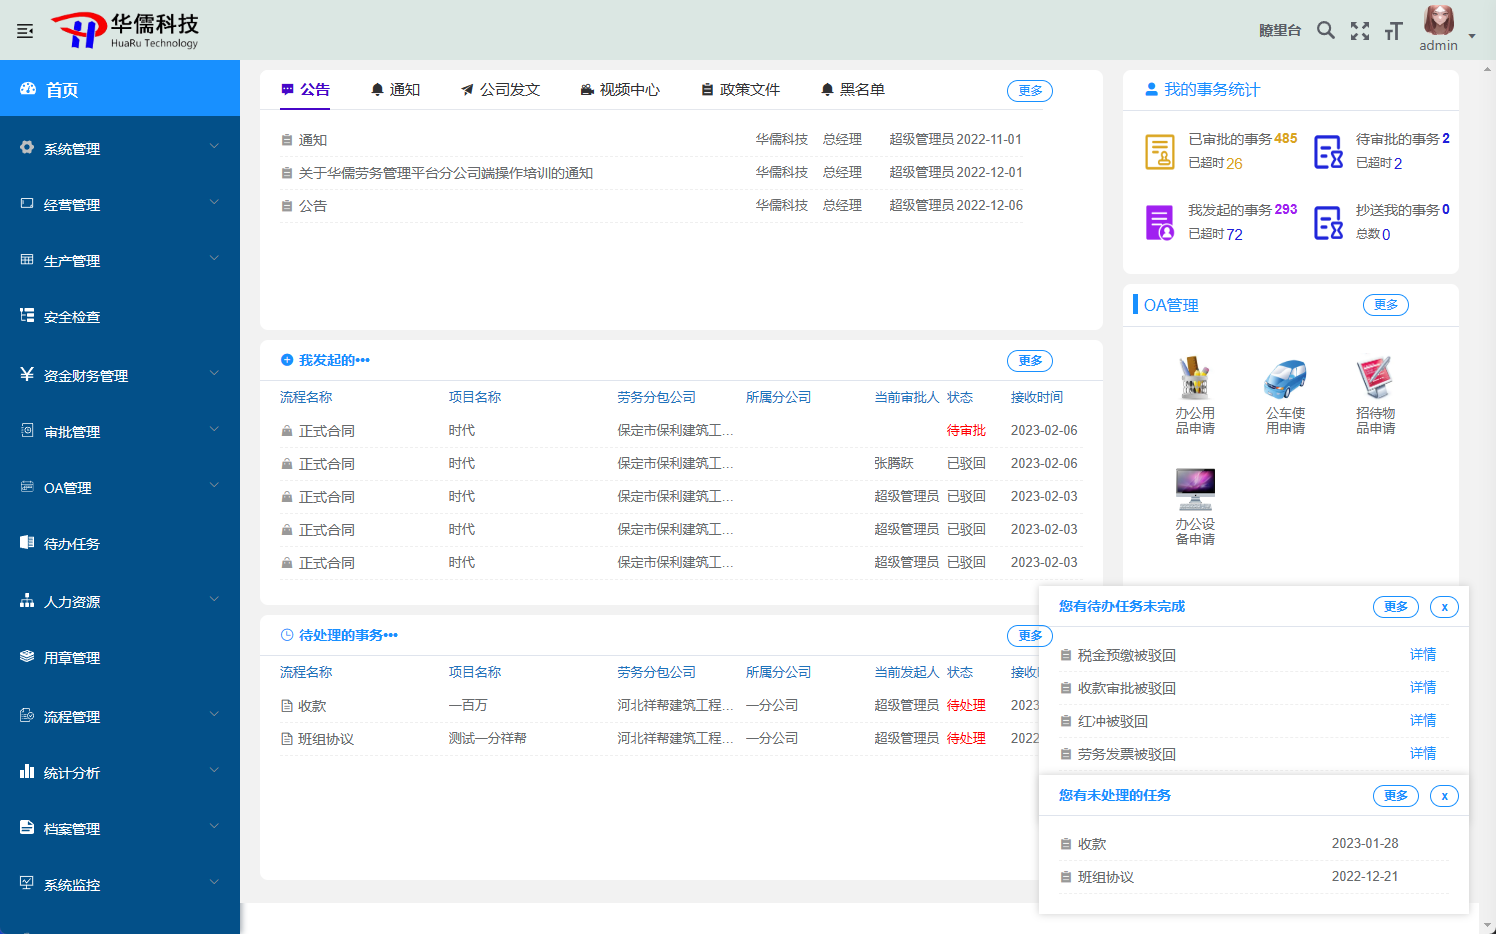Click 更多 button in OA管理 panel
Screen dimensions: 1496x934
click(1385, 305)
